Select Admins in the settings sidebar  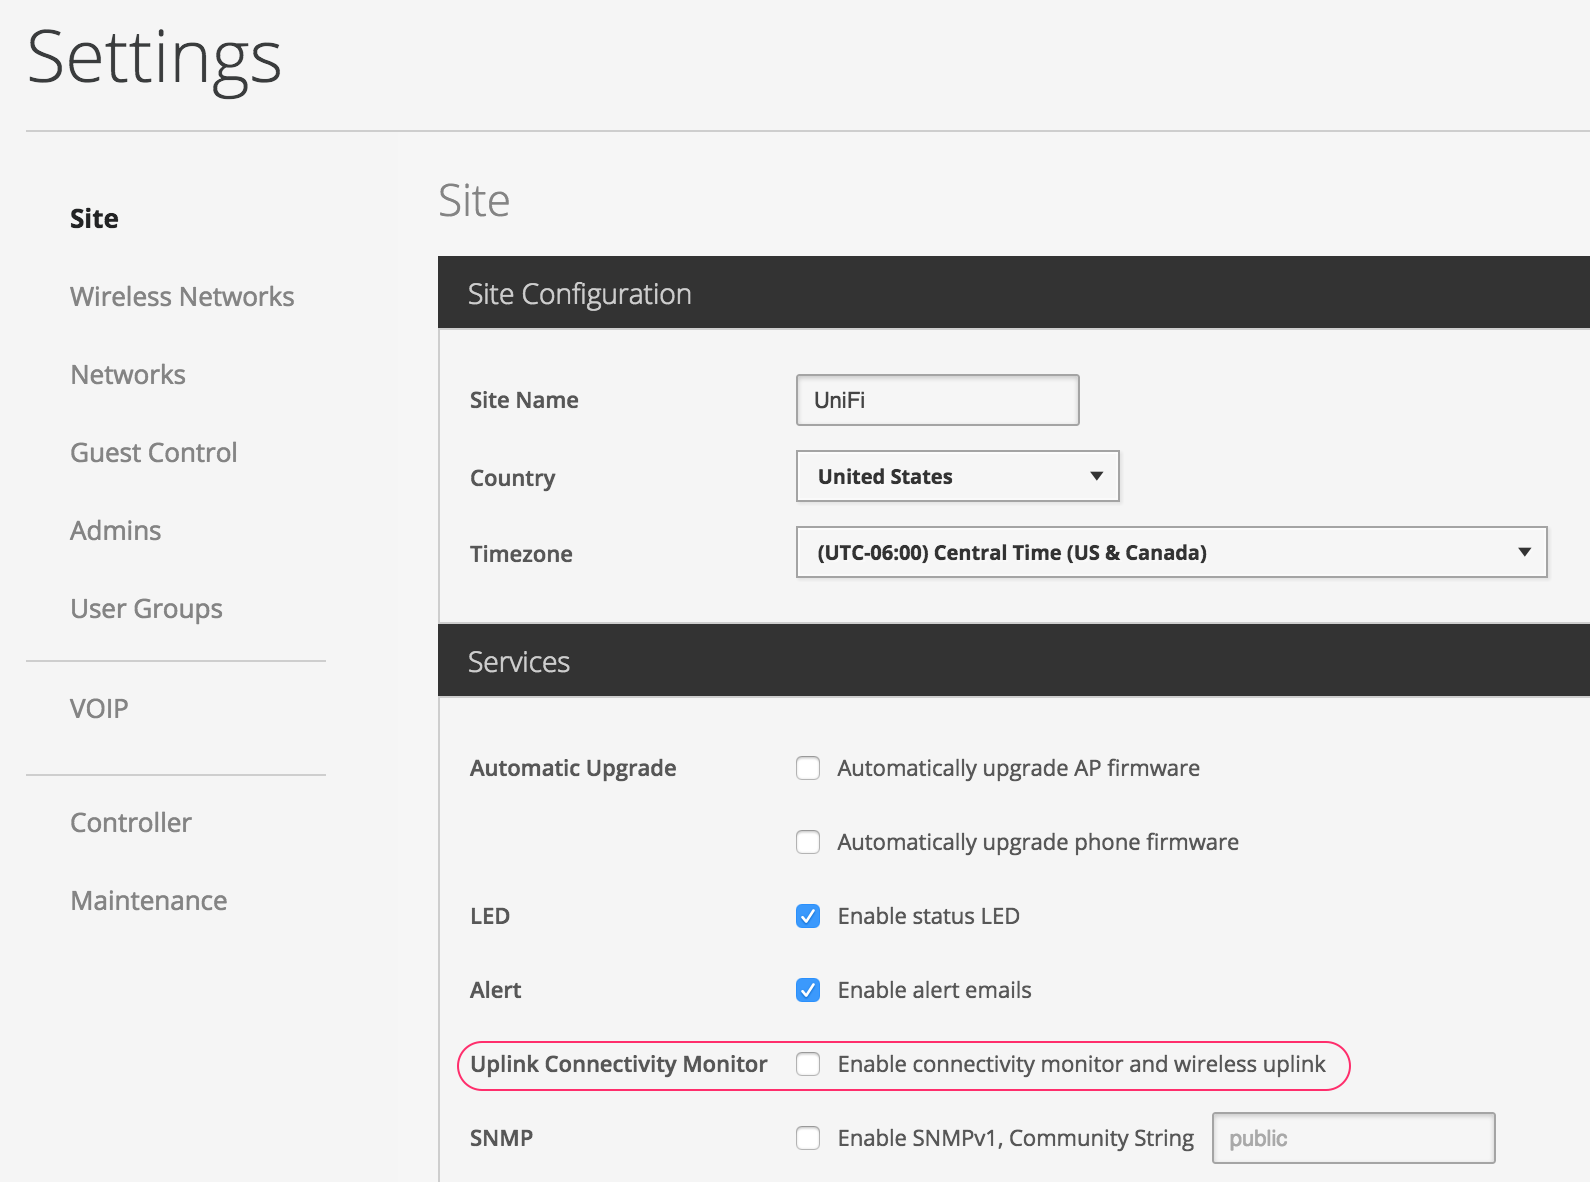tap(115, 531)
